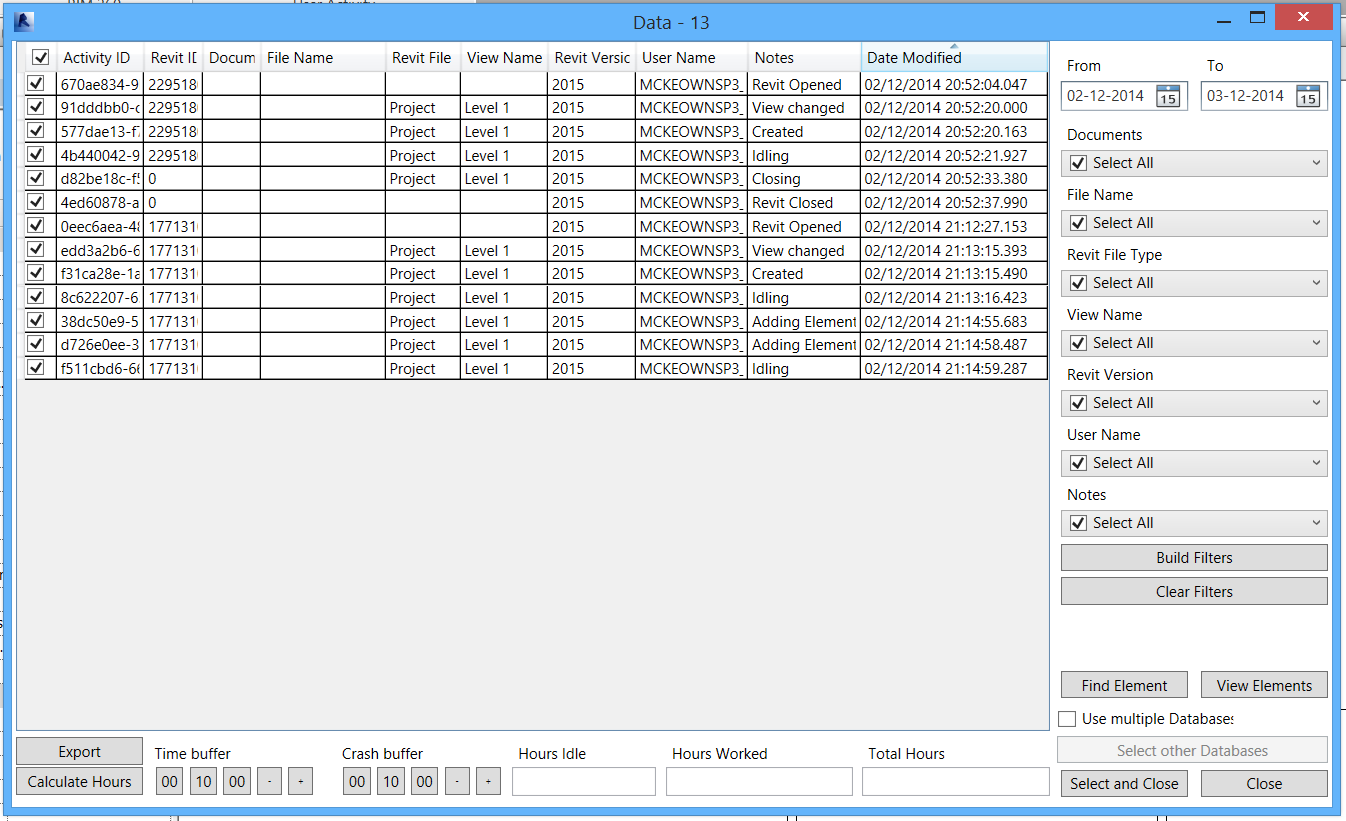Sort the table by the Date Modified column
This screenshot has height=821, width=1346.
(x=913, y=57)
